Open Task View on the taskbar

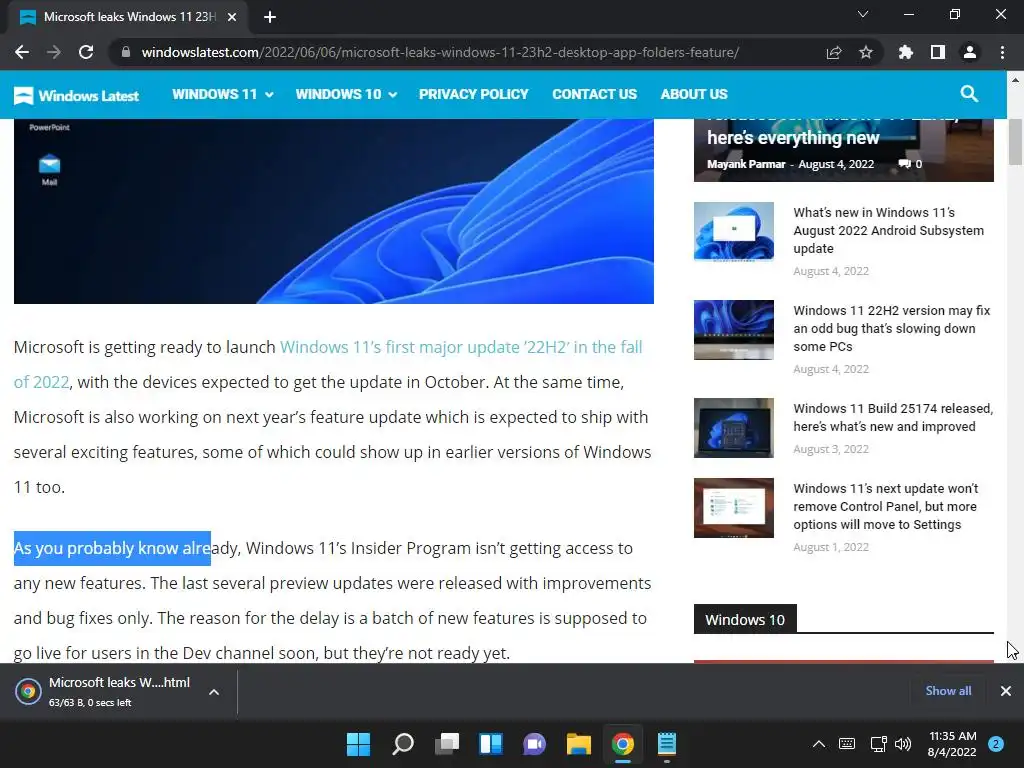tap(447, 744)
